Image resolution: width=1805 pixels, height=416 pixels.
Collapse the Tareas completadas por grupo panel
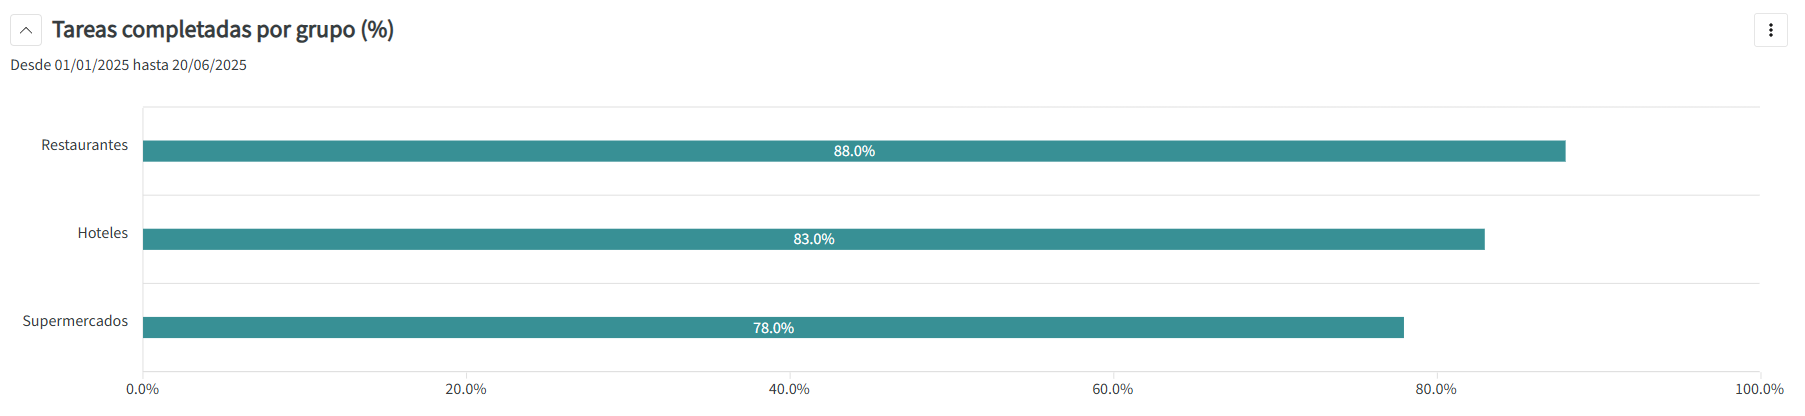26,30
